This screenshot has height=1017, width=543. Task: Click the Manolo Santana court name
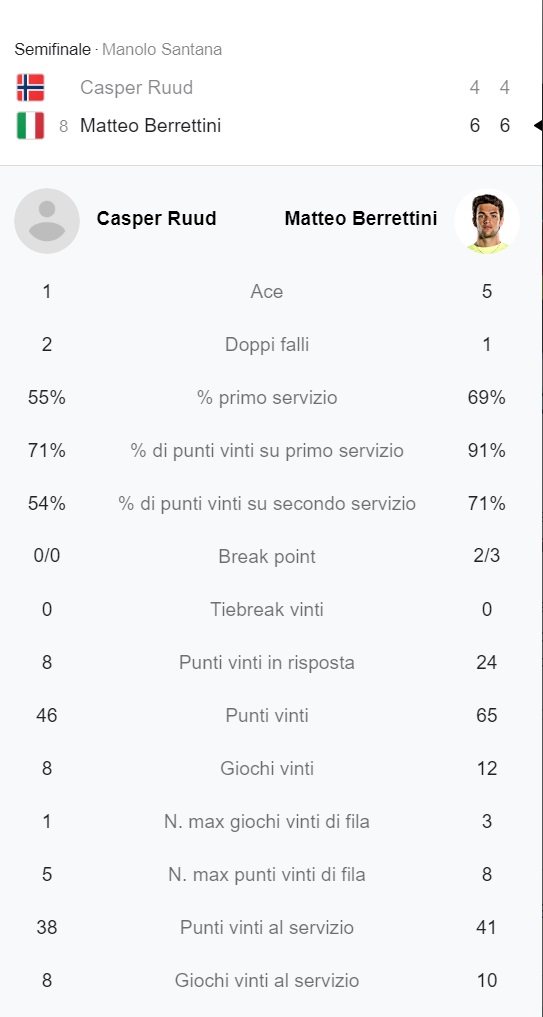162,49
